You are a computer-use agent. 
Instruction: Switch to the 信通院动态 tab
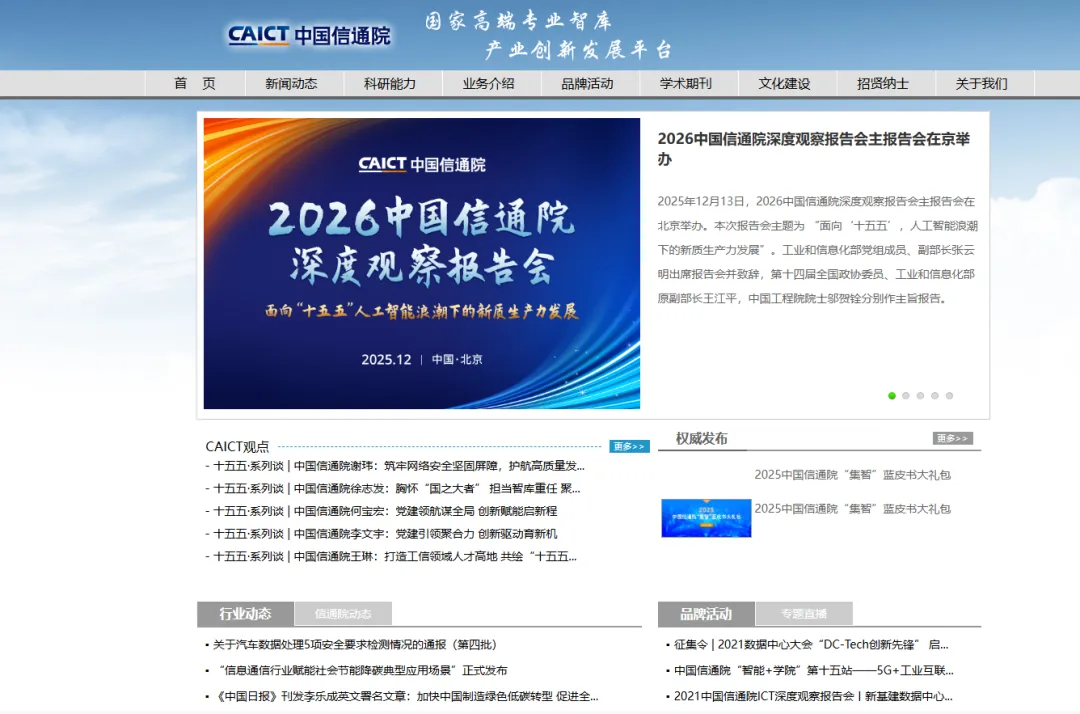[343, 613]
